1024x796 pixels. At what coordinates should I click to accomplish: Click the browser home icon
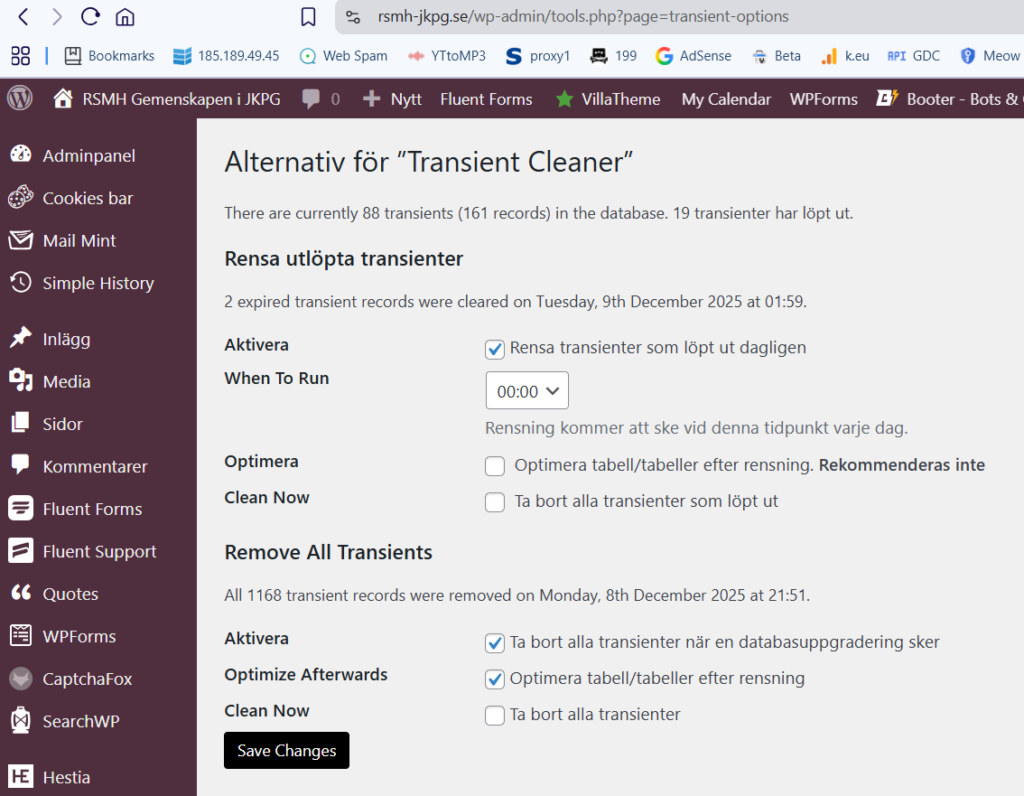coord(125,16)
